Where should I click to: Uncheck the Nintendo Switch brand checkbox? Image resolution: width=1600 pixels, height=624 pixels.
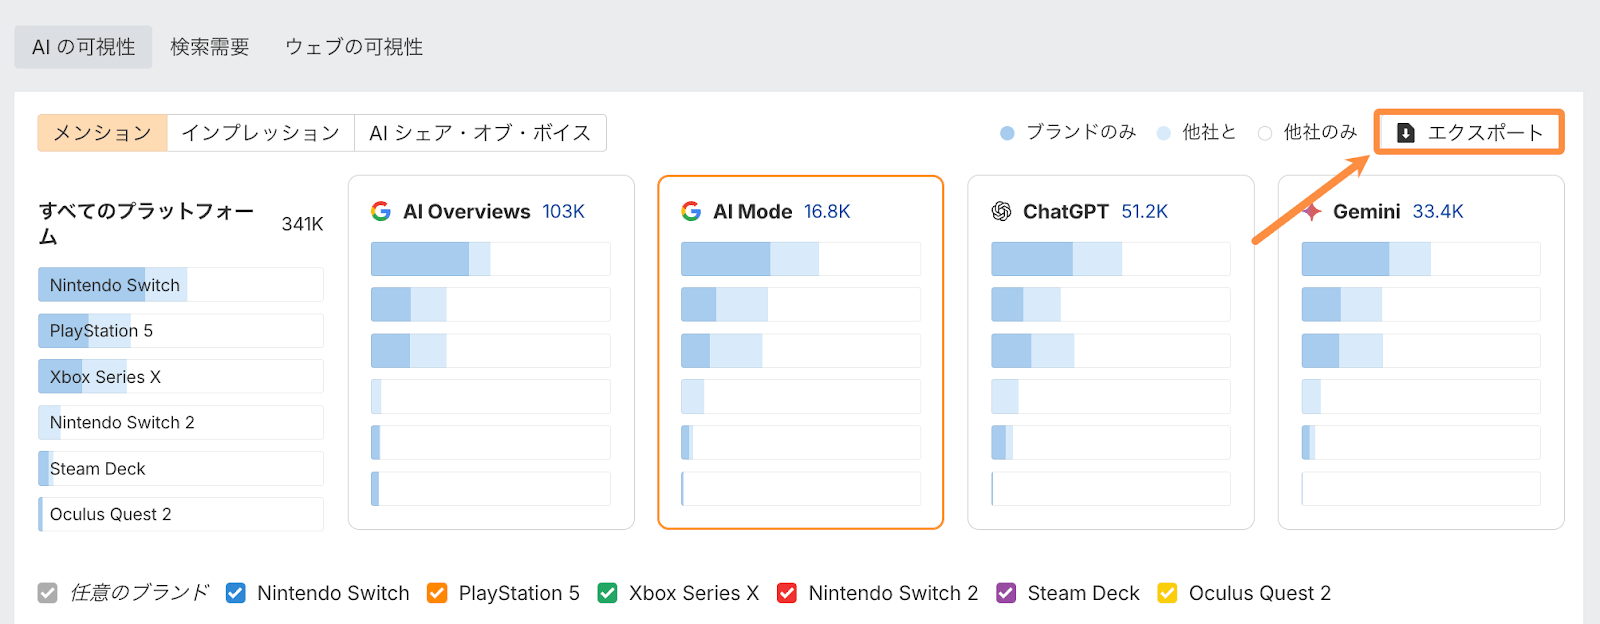click(236, 593)
